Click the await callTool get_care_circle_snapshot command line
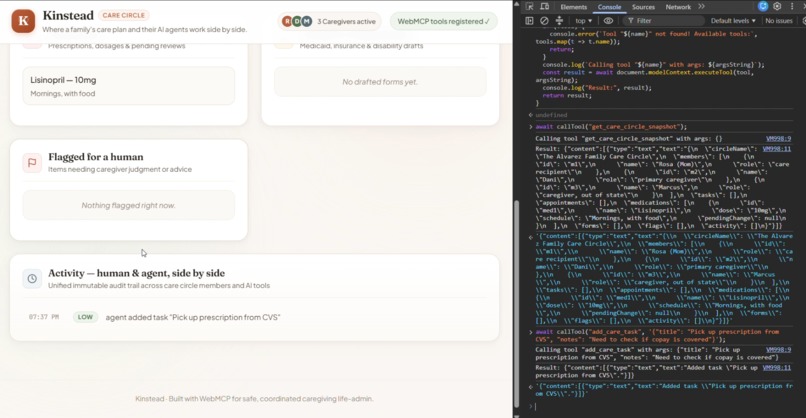 point(611,126)
